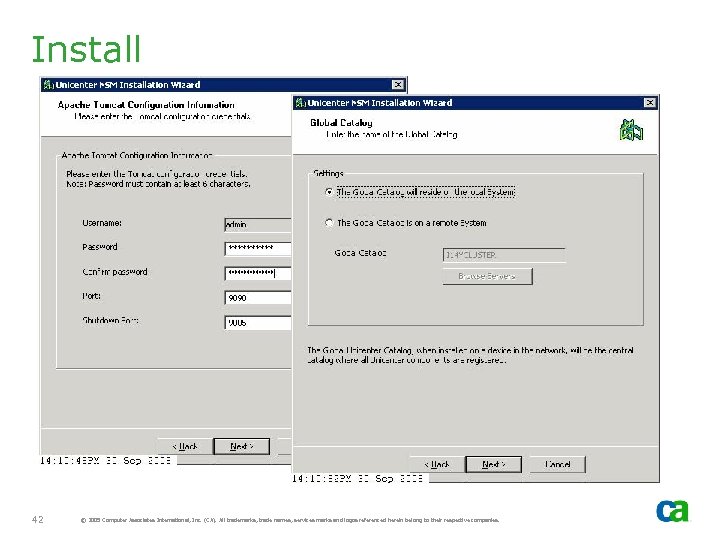Image resolution: width=720 pixels, height=540 pixels.
Task: Click Back in Global Catalog wizard
Action: pyautogui.click(x=437, y=464)
